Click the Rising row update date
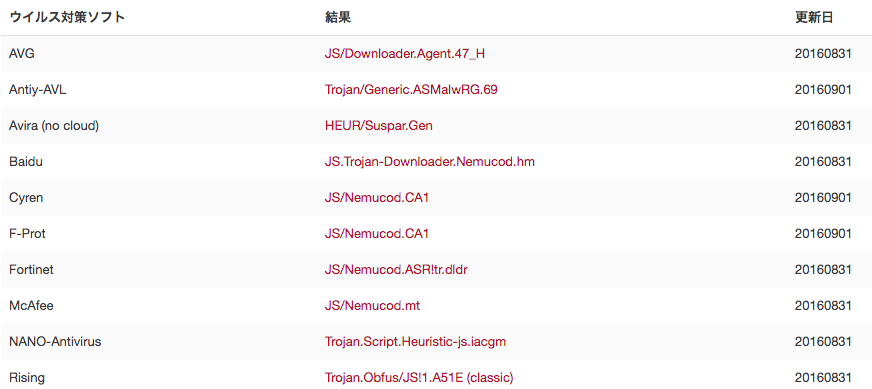The height and width of the screenshot is (389, 872). (x=823, y=378)
